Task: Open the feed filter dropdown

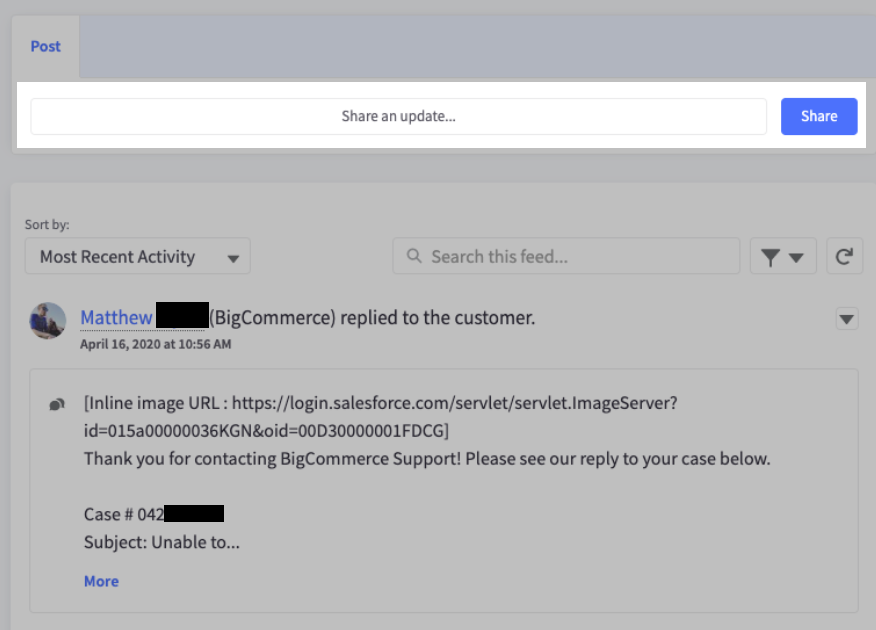Action: [x=783, y=256]
